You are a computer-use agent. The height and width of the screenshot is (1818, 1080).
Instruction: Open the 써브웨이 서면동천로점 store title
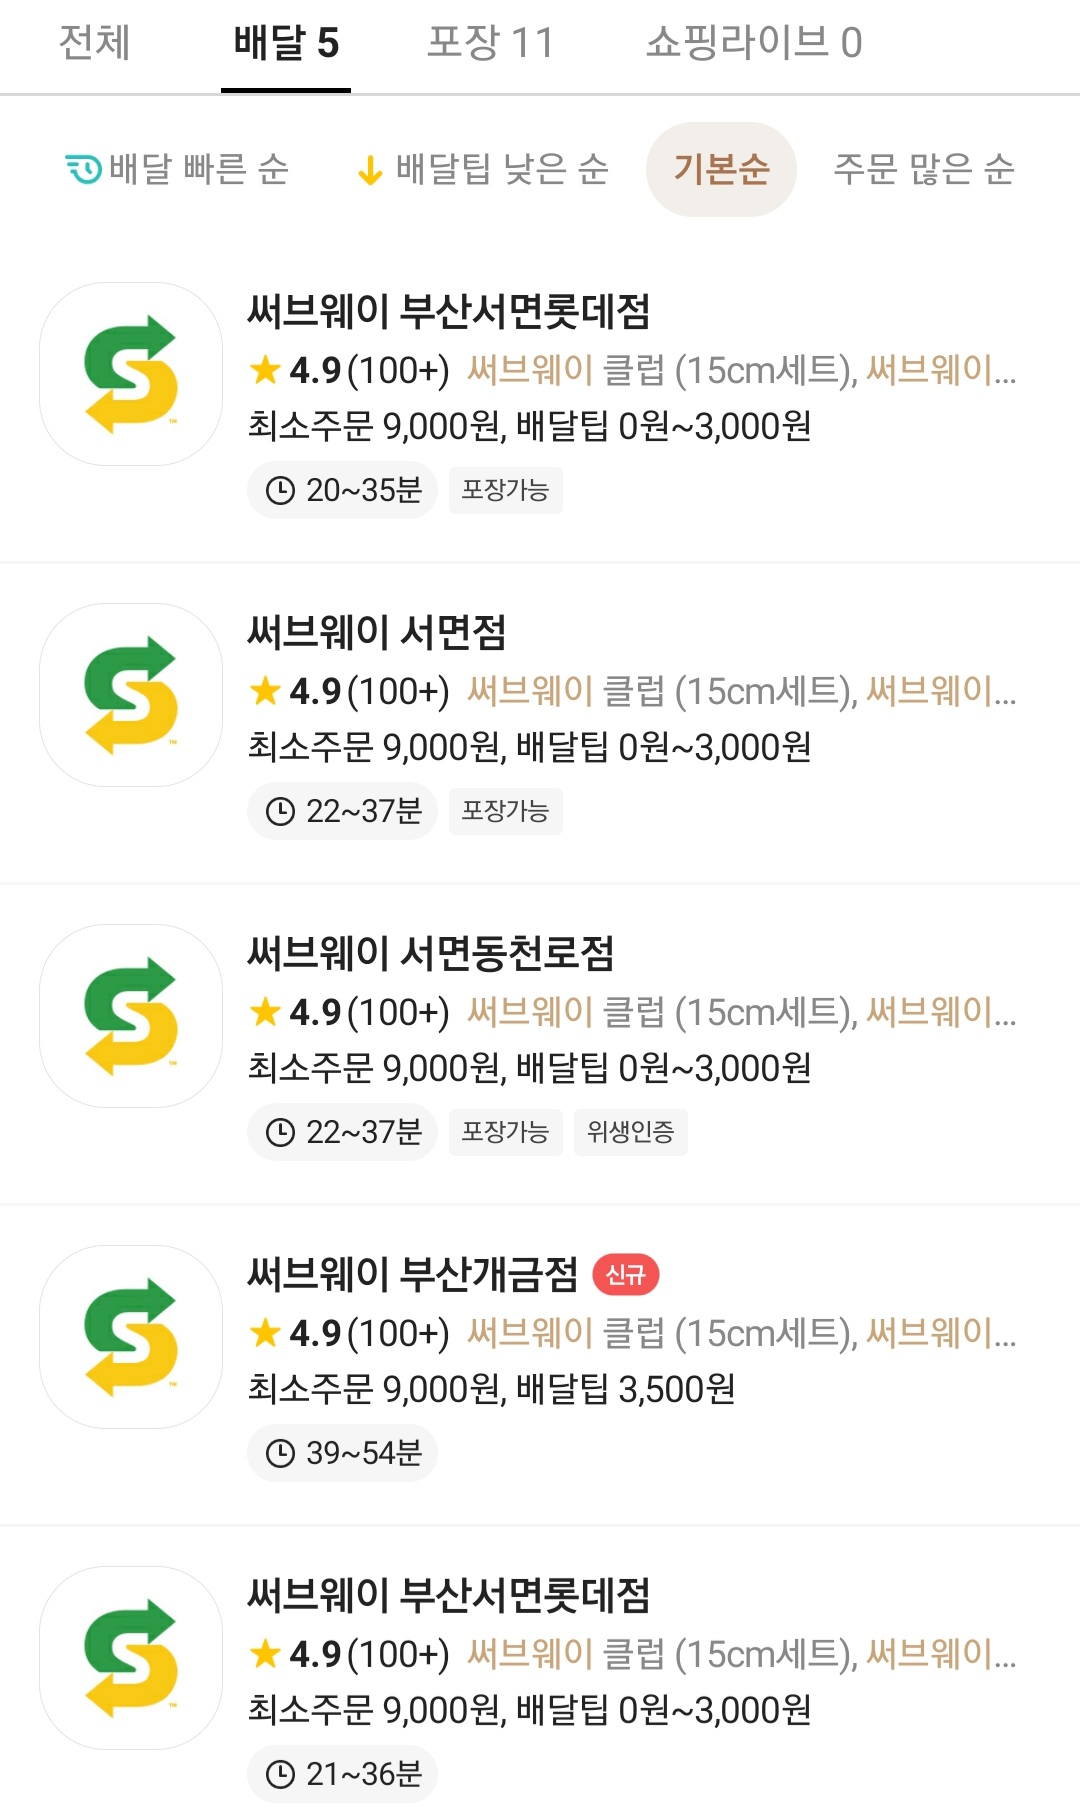(431, 953)
